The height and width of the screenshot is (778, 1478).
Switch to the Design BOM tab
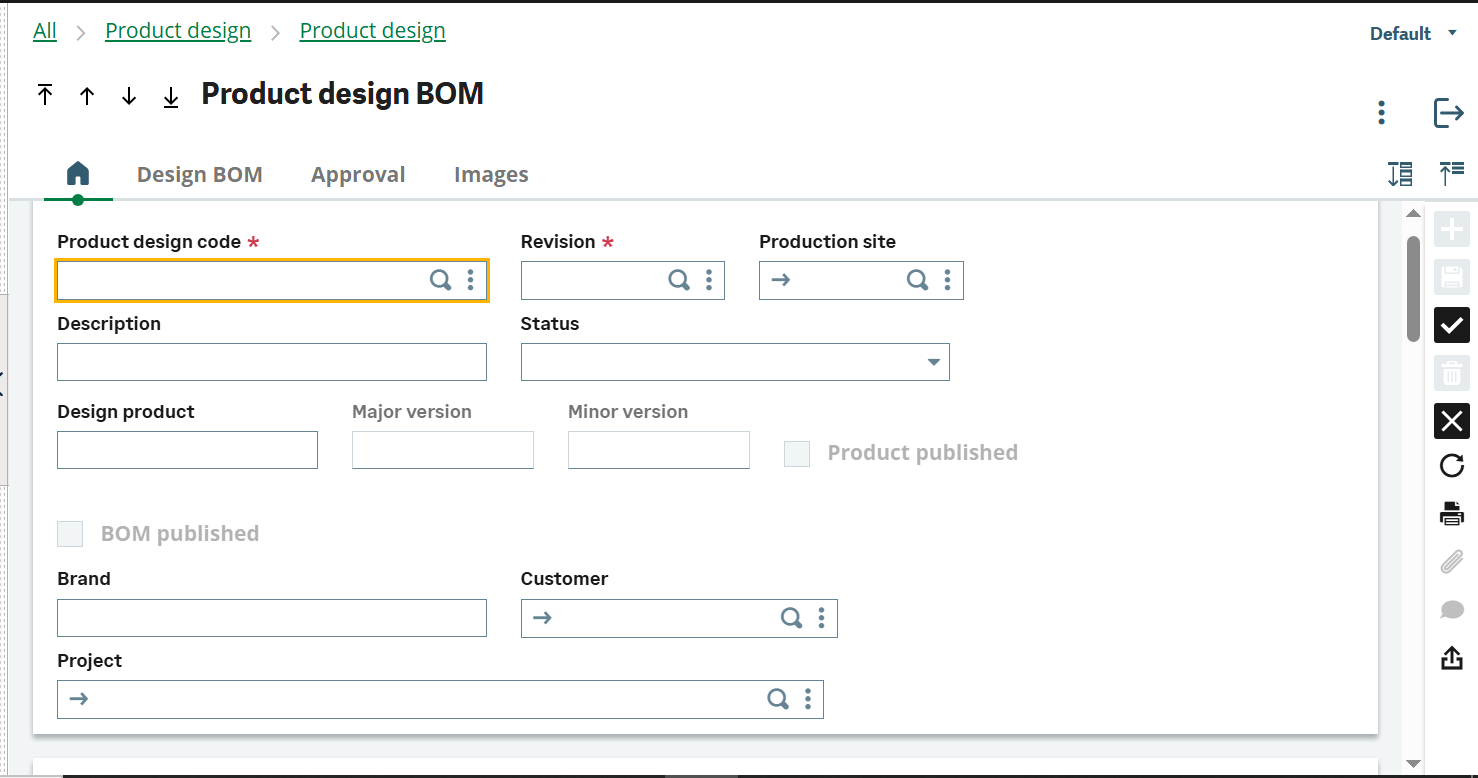[200, 174]
